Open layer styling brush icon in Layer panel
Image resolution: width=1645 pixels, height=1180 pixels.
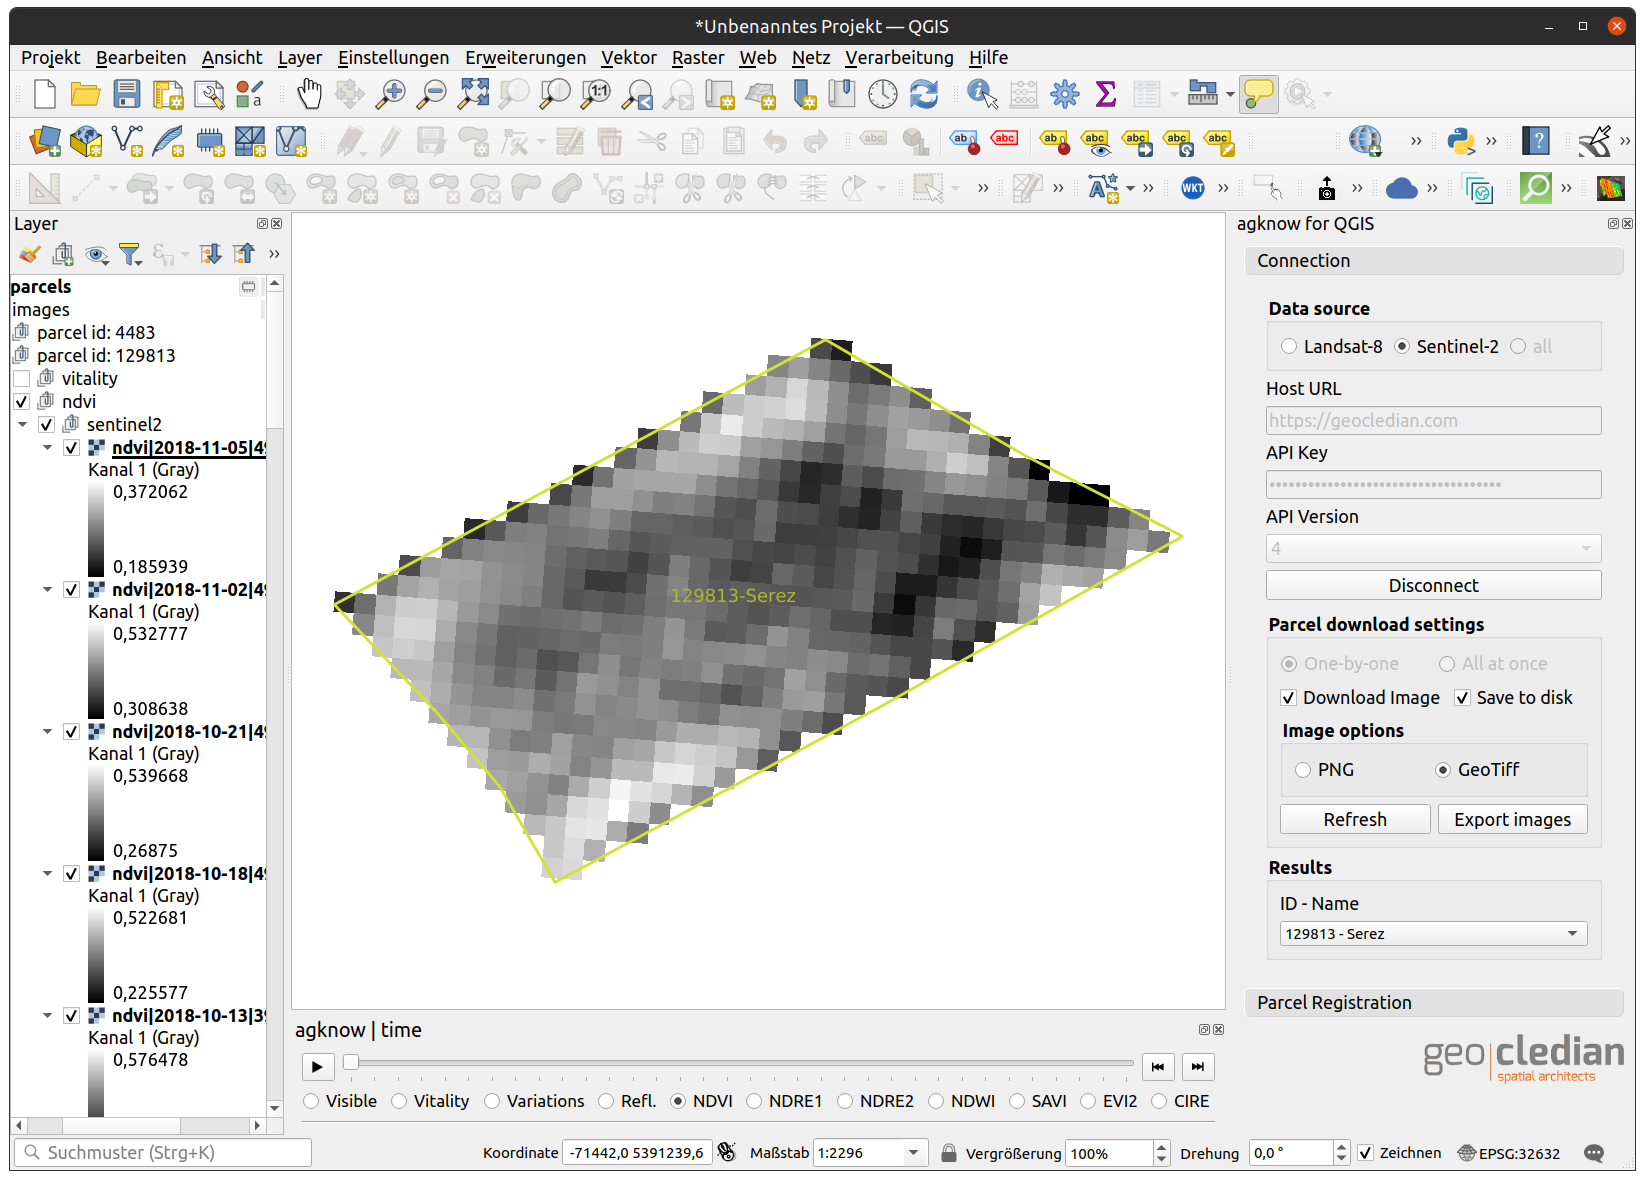(30, 255)
